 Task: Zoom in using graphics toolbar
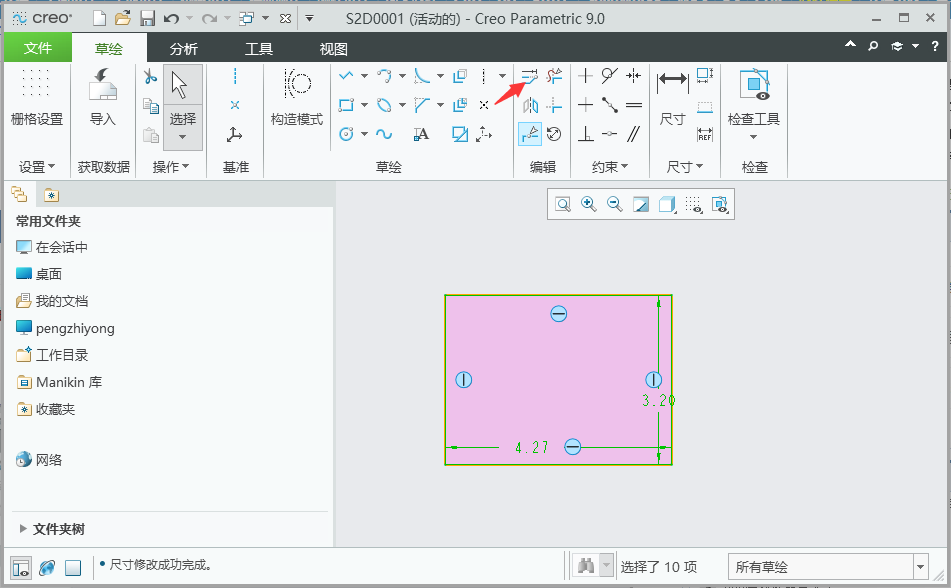[x=589, y=204]
